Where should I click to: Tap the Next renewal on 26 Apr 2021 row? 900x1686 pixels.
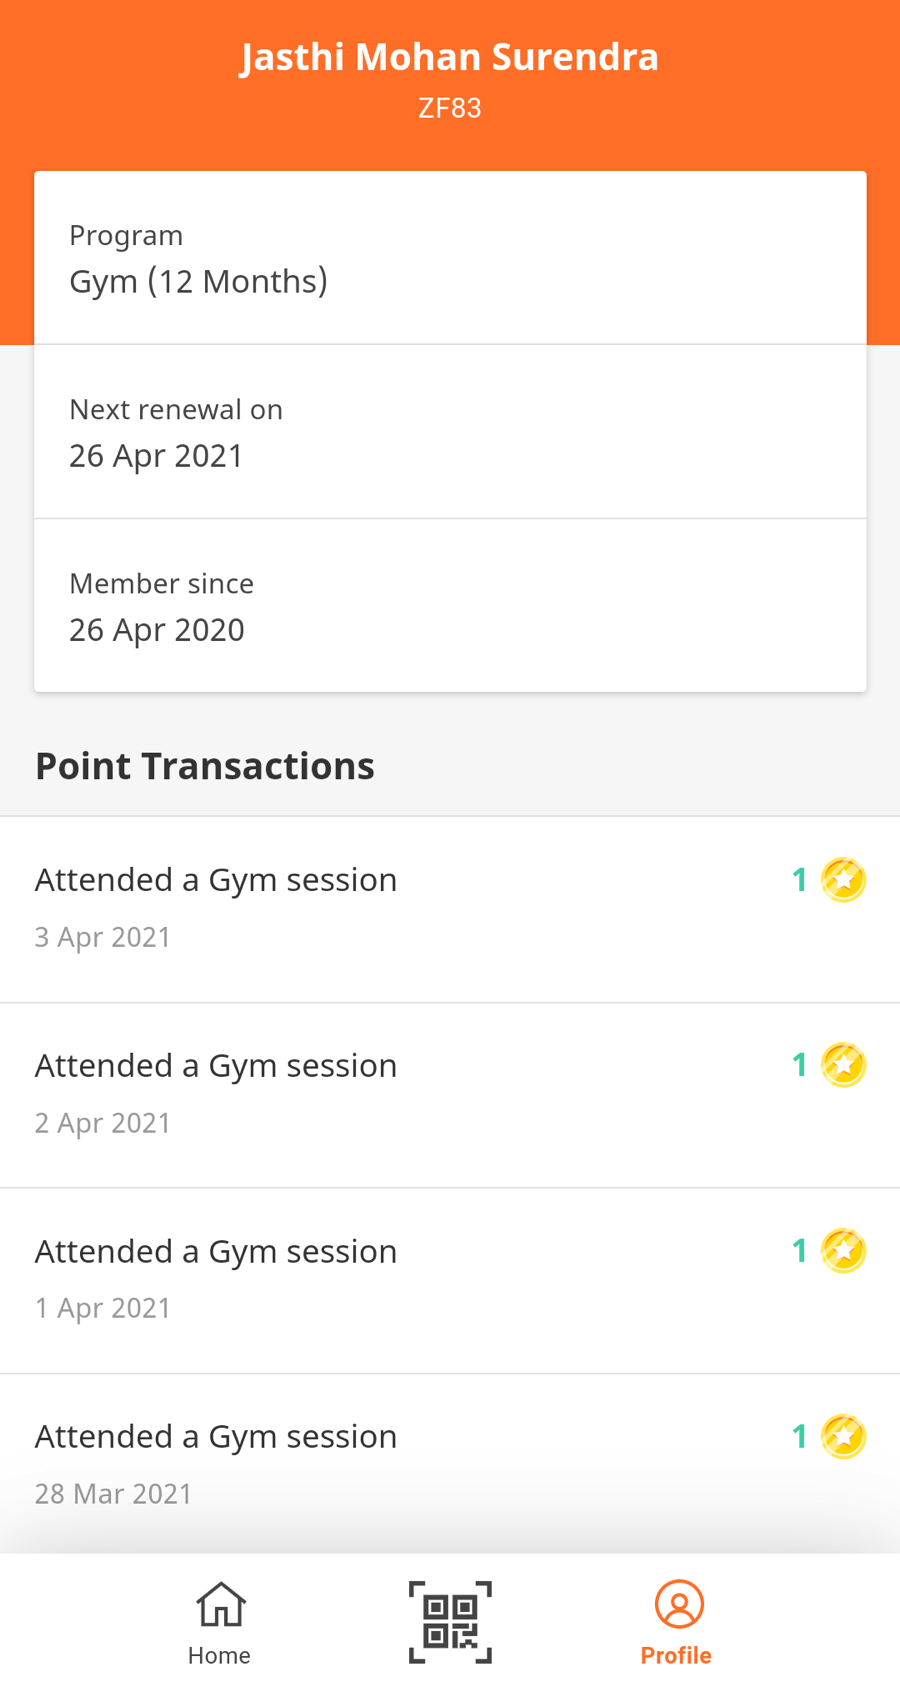(x=450, y=432)
